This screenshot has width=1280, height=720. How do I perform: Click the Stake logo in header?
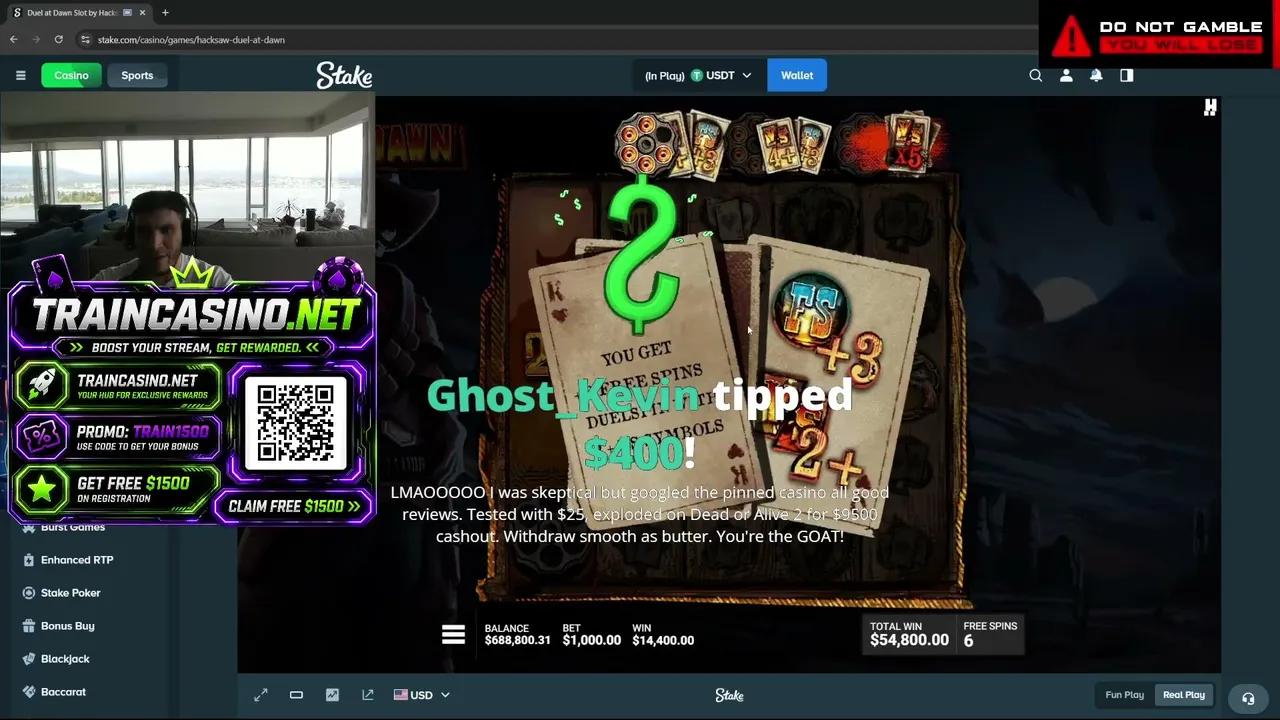click(344, 75)
